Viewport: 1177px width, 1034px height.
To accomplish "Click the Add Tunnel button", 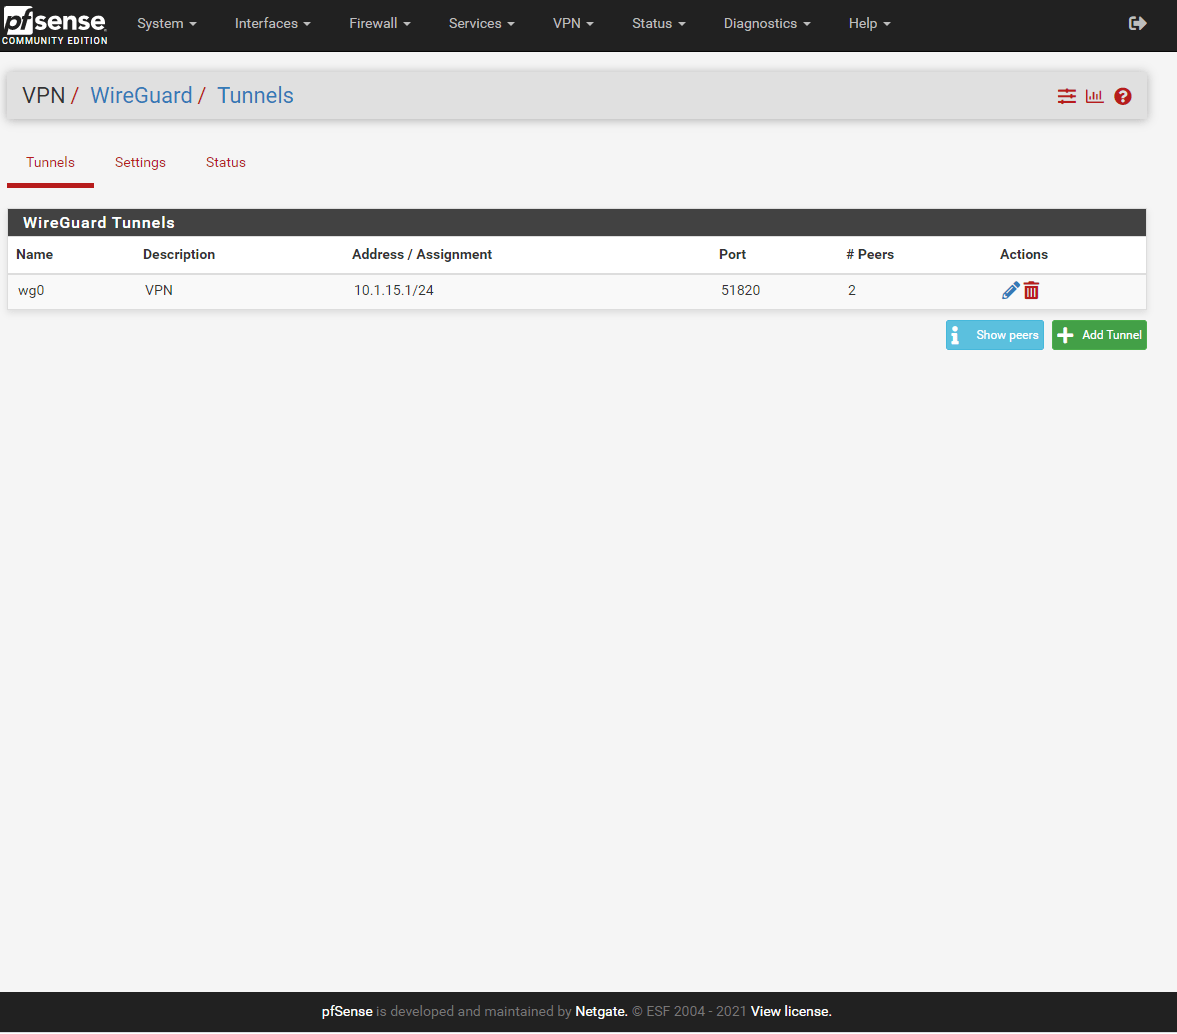I will [1099, 335].
